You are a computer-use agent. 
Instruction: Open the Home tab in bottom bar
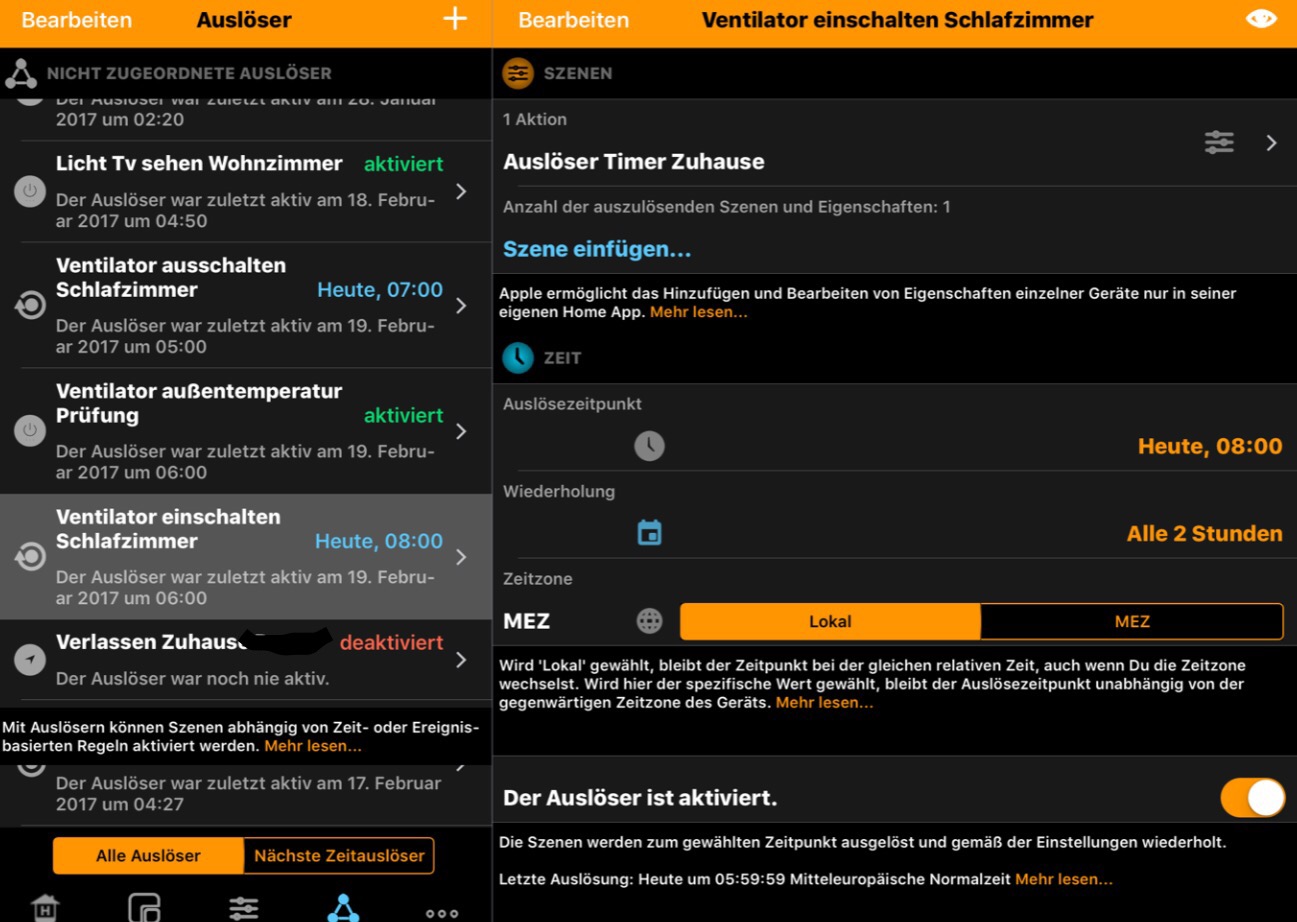45,907
